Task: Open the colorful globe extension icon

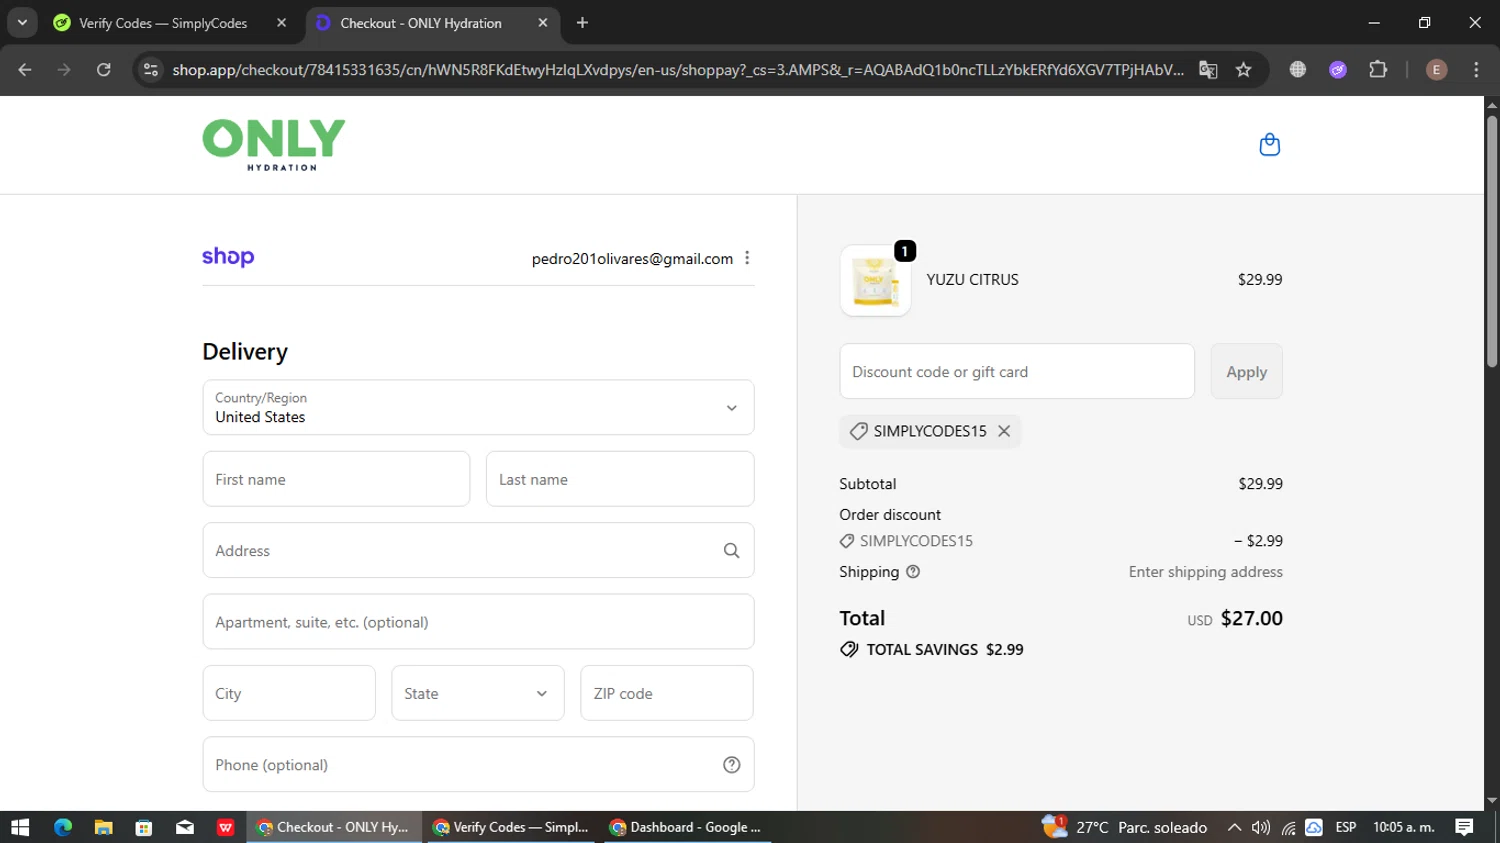Action: pos(1298,69)
